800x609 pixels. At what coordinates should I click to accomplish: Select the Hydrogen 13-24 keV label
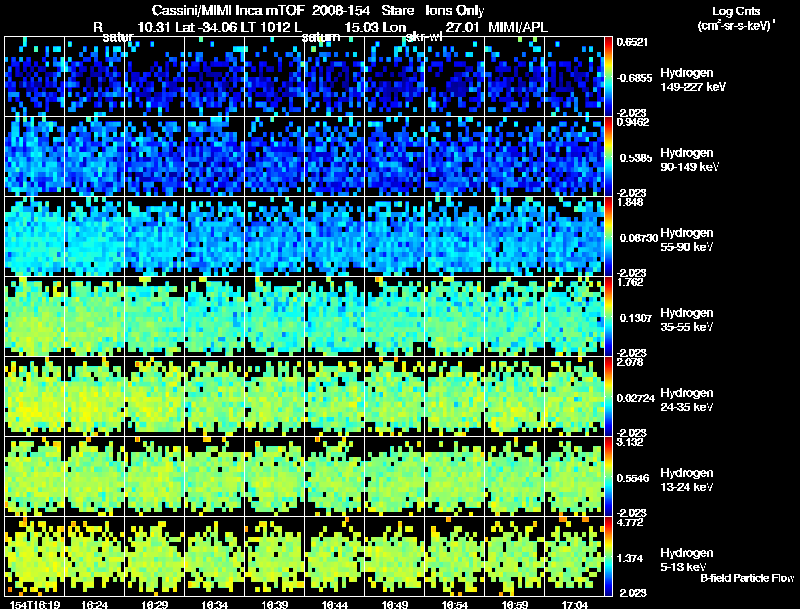click(687, 480)
